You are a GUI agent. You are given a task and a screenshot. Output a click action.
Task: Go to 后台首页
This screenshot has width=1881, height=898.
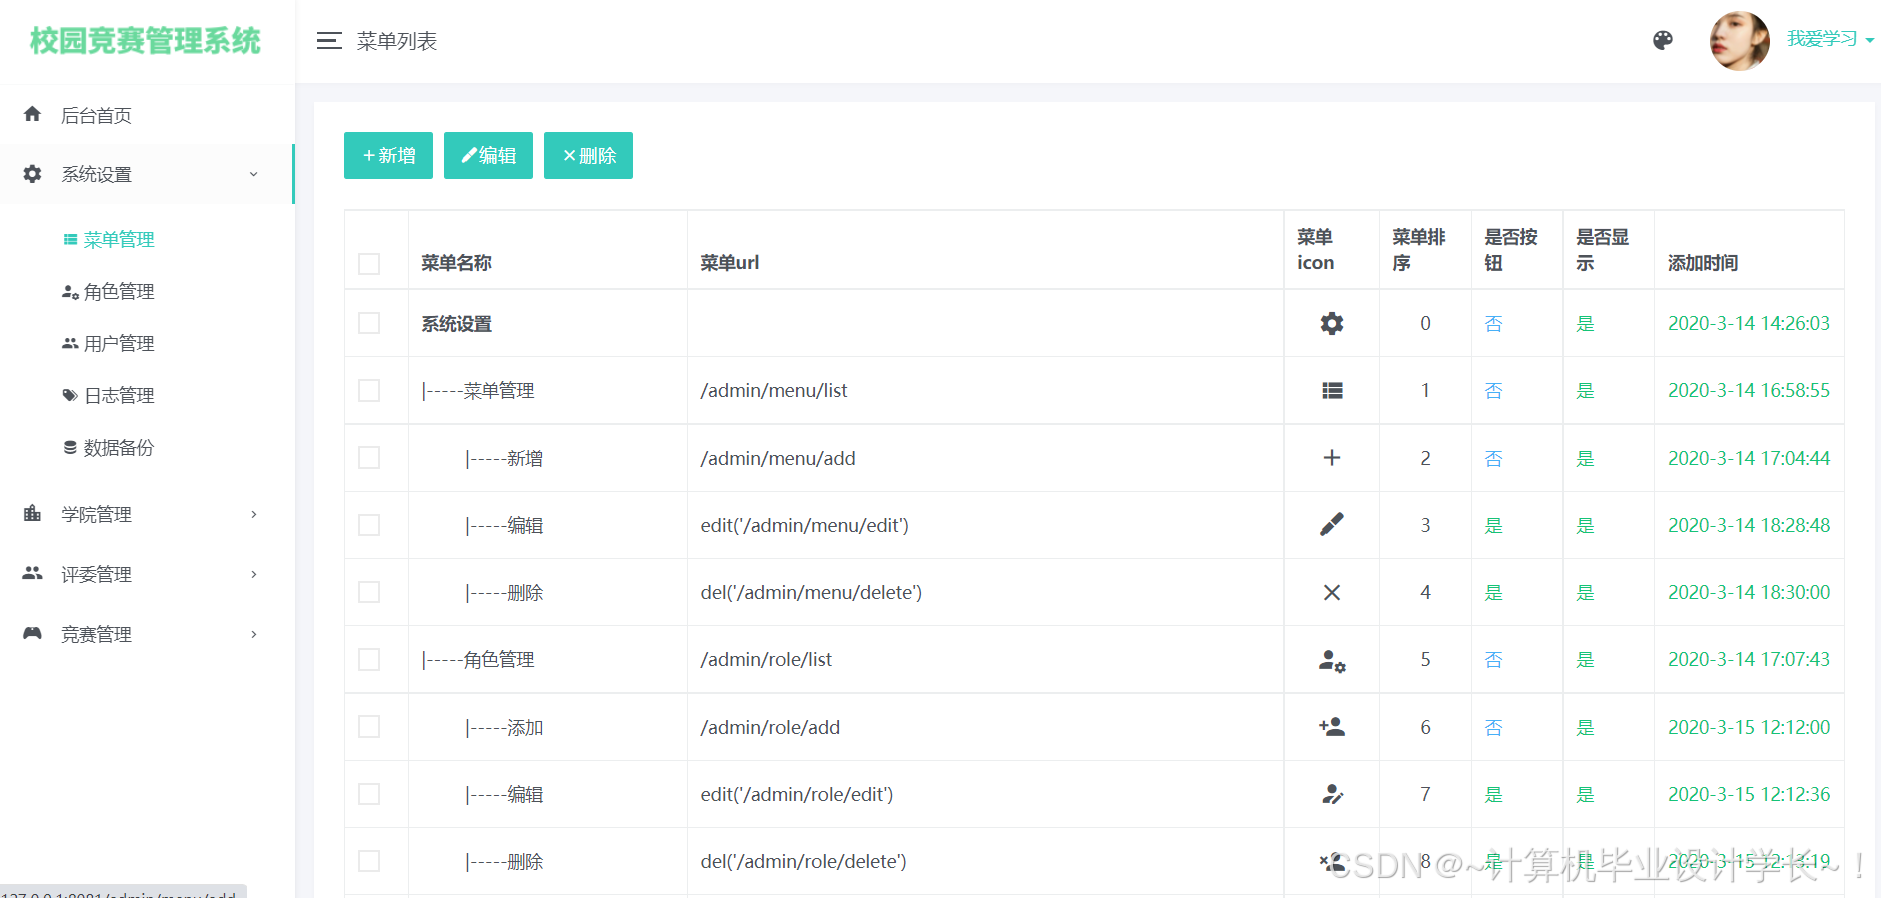point(96,115)
